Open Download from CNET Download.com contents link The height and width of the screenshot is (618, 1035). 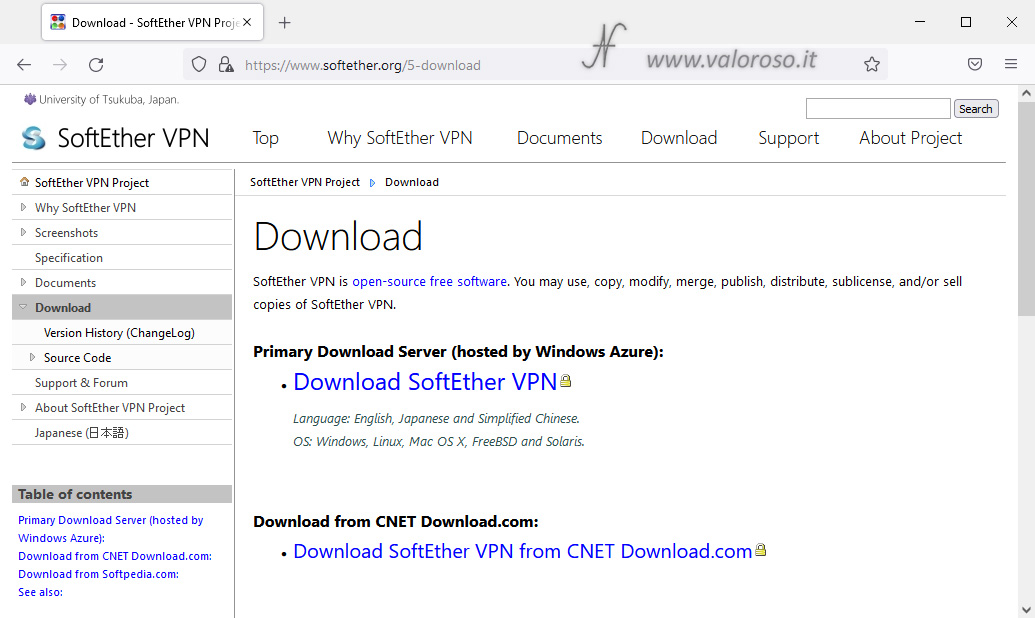pos(115,556)
